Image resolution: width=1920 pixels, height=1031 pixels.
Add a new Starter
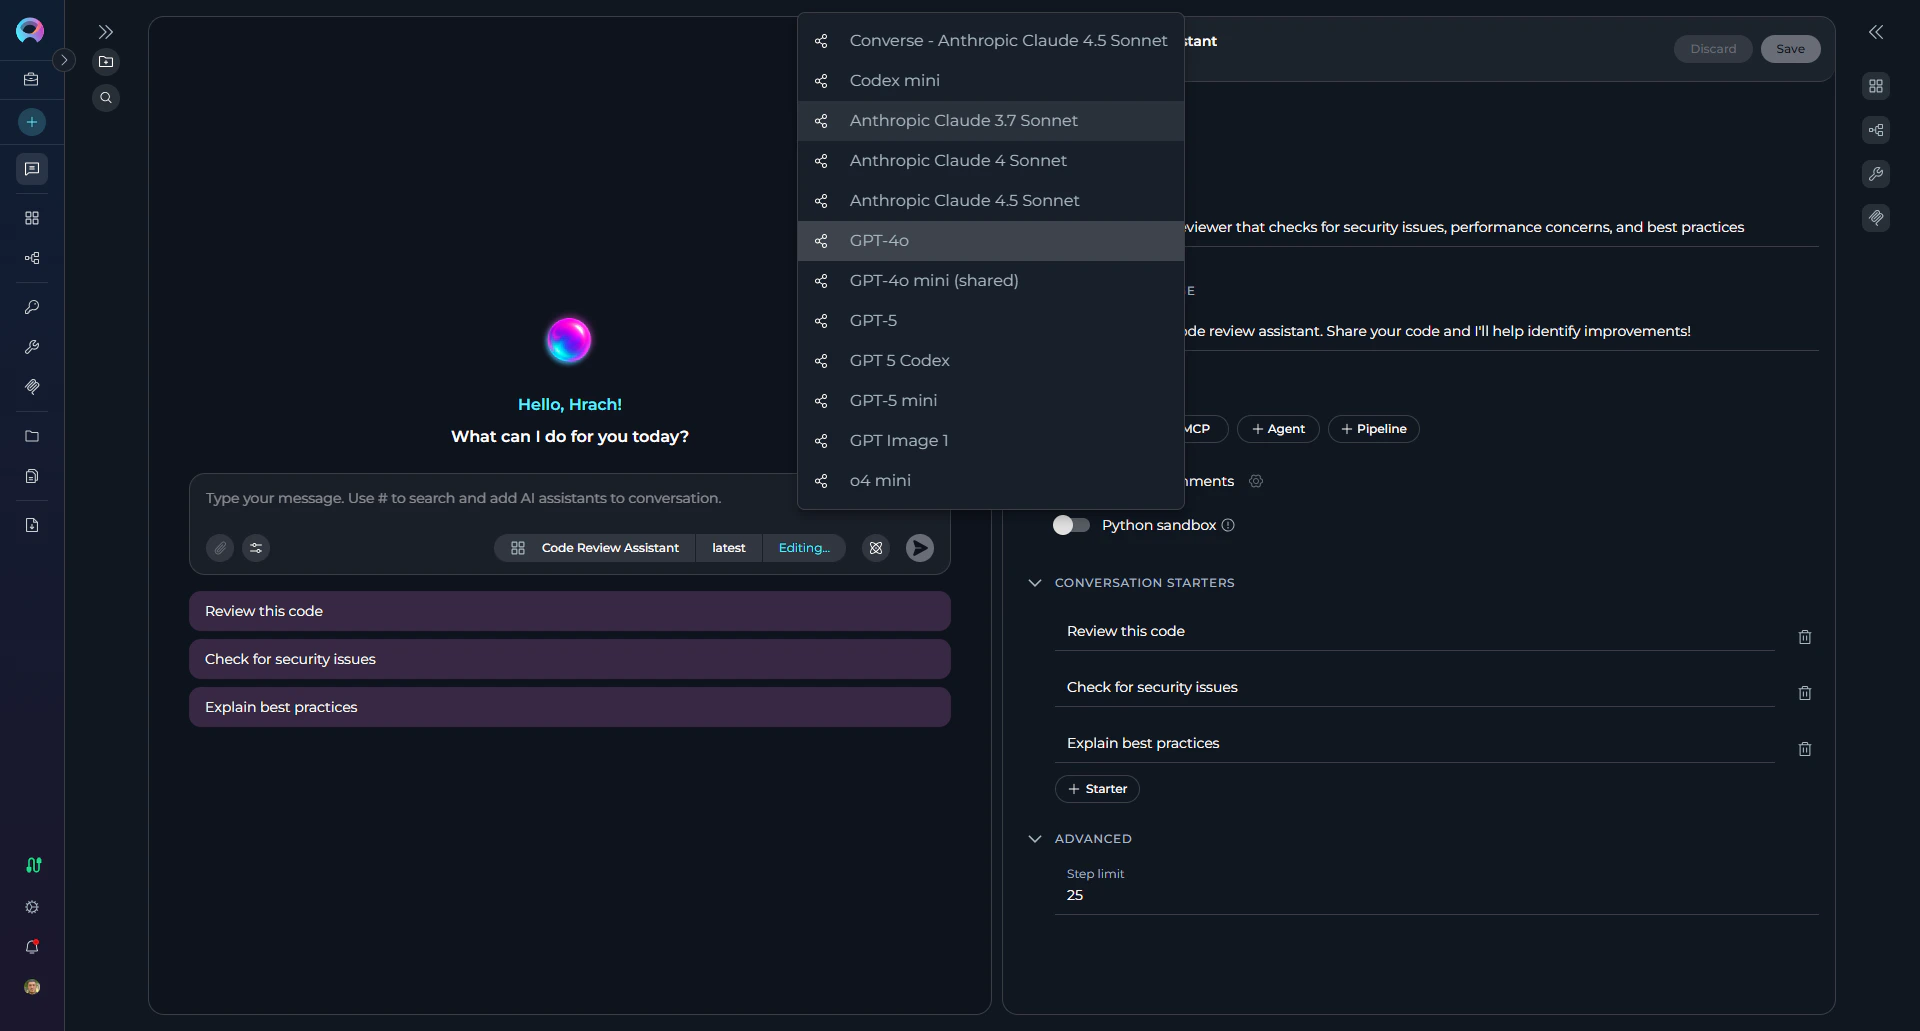(x=1096, y=788)
